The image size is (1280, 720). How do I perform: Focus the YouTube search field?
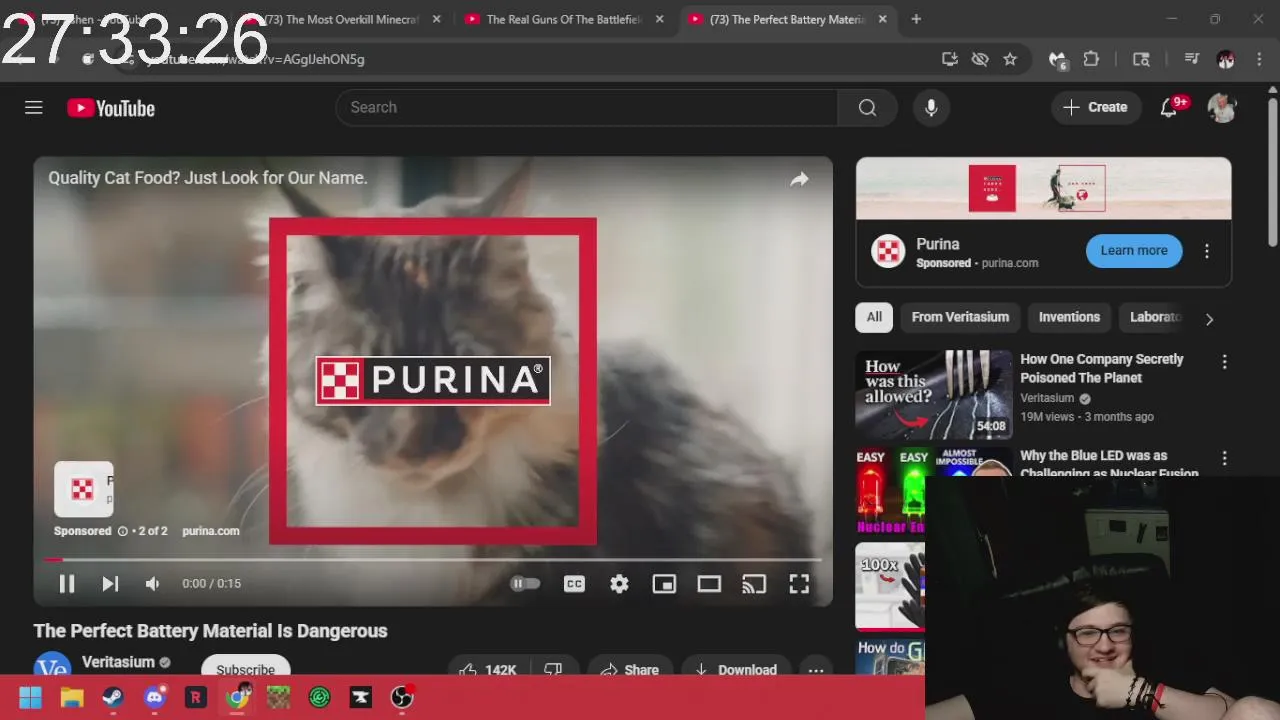[x=586, y=107]
